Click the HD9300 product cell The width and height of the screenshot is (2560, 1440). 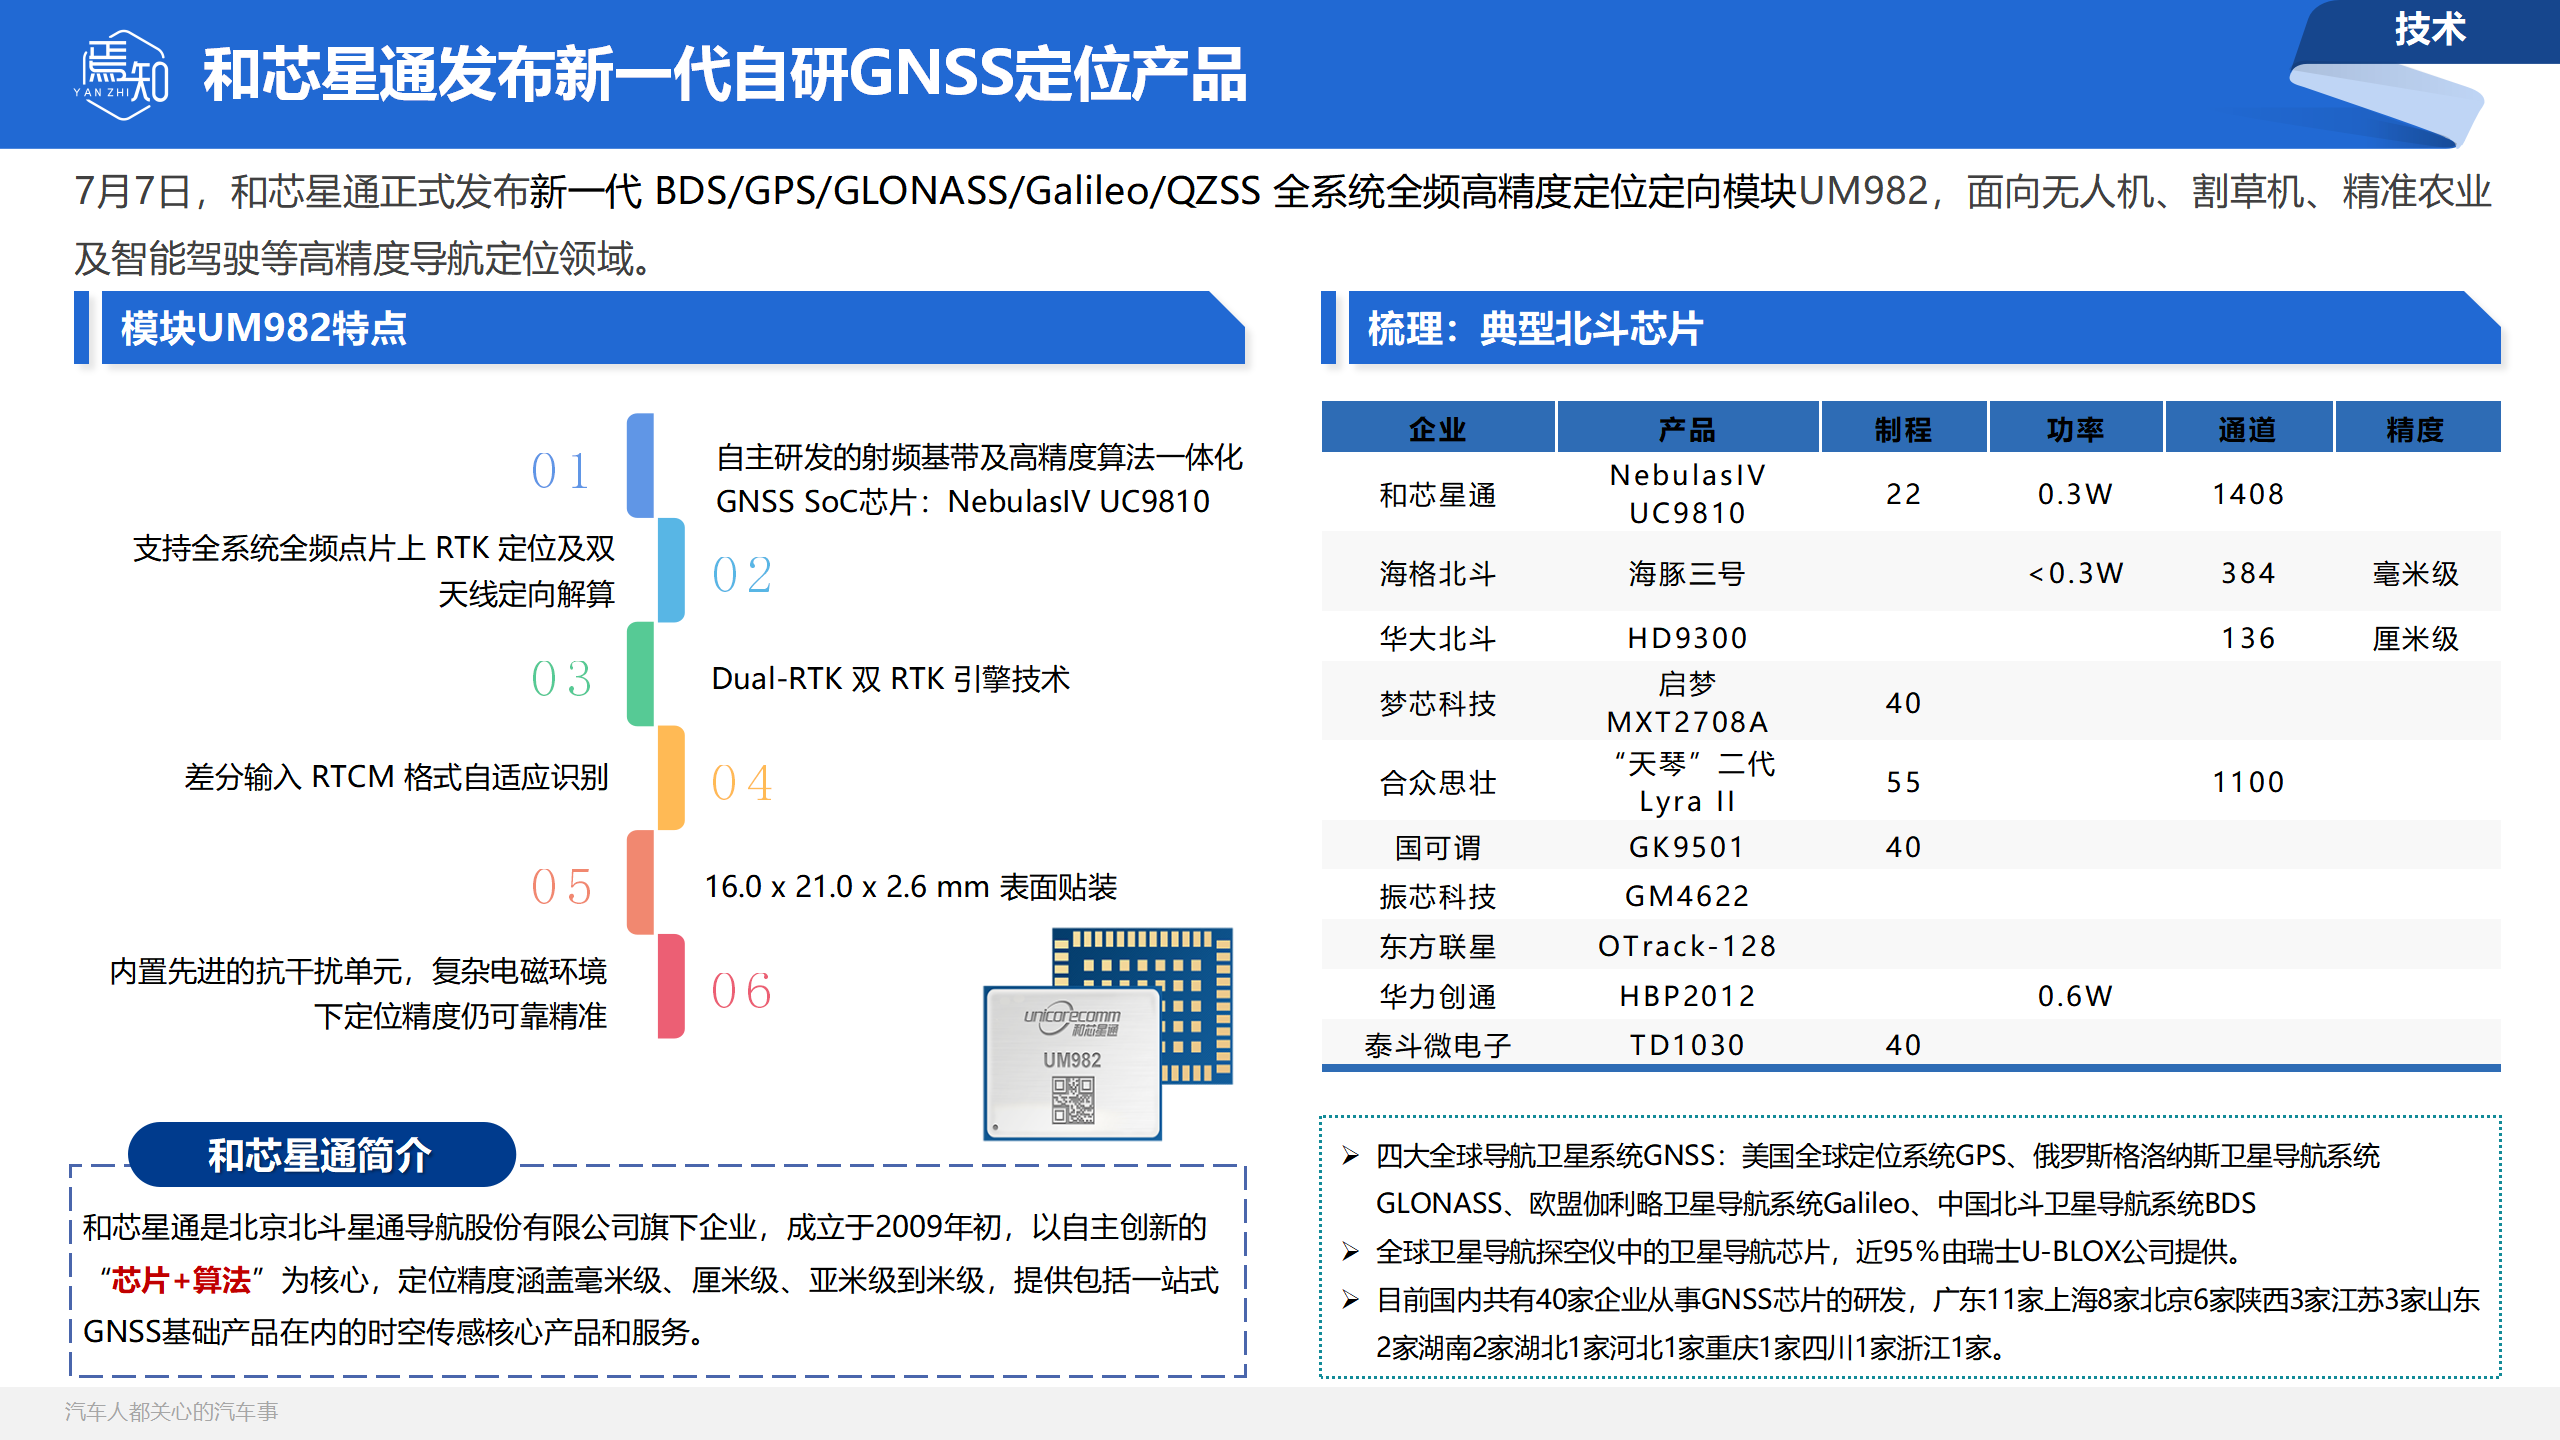pyautogui.click(x=1687, y=639)
